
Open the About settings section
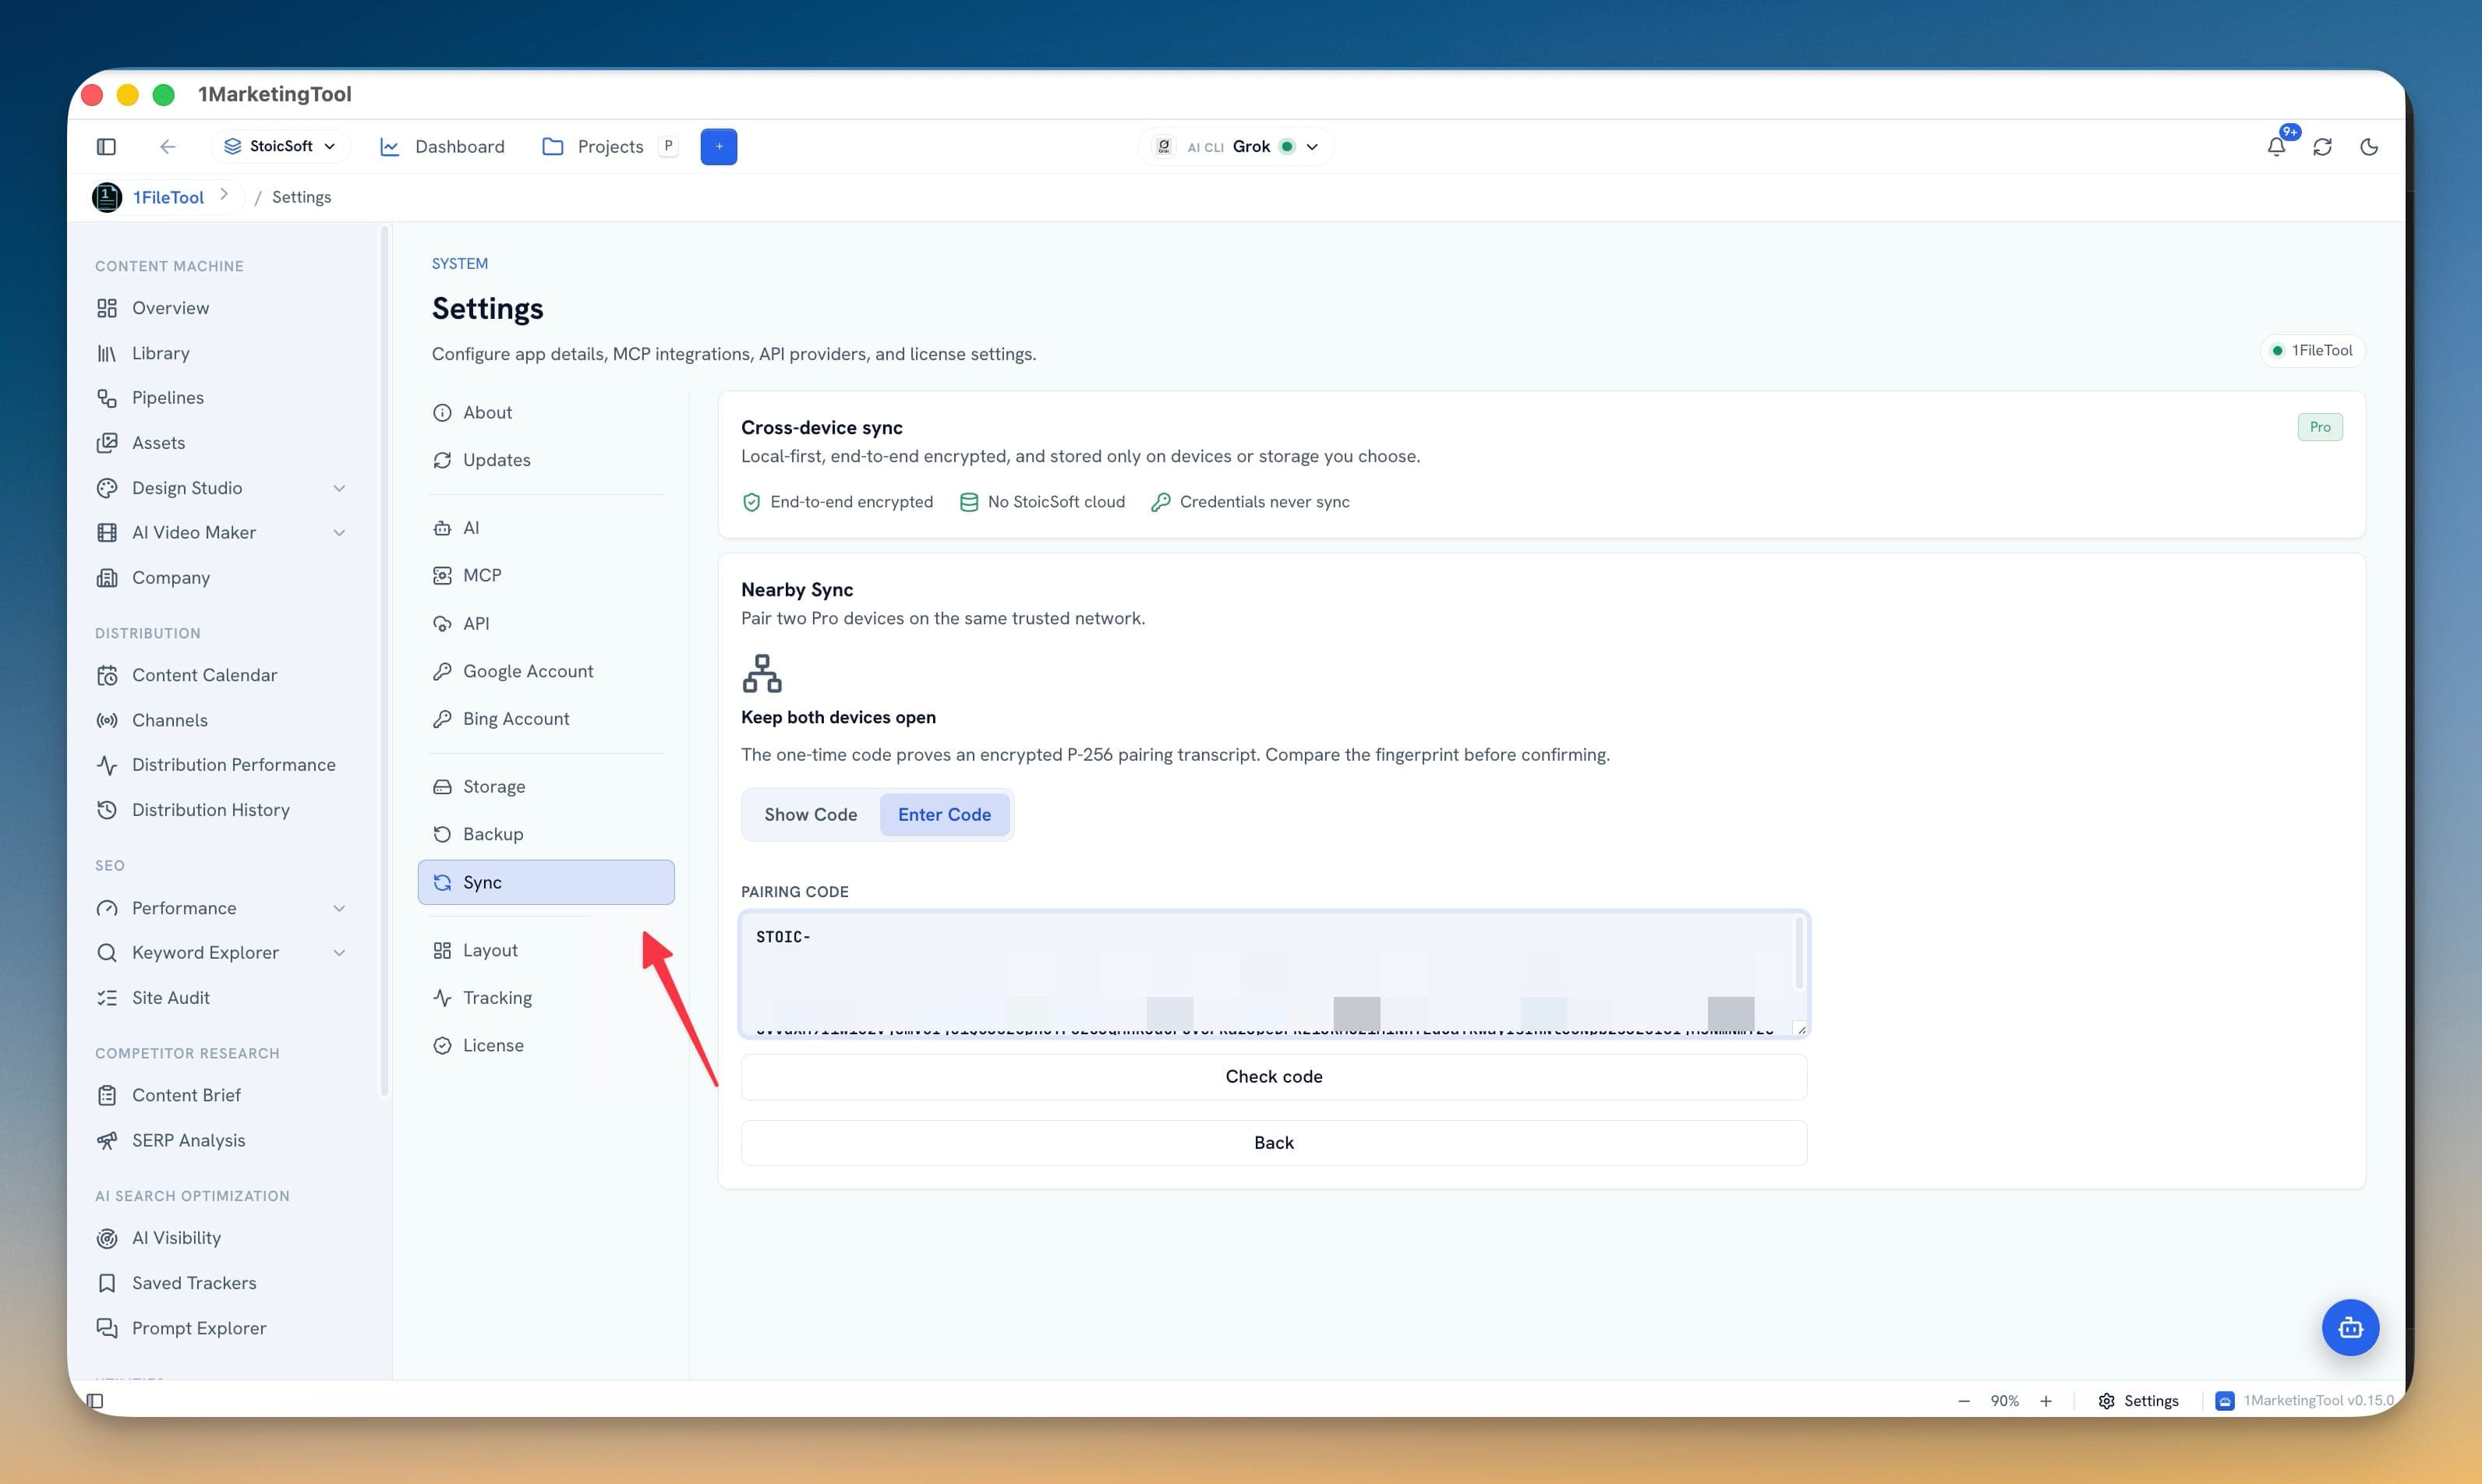pyautogui.click(x=546, y=412)
